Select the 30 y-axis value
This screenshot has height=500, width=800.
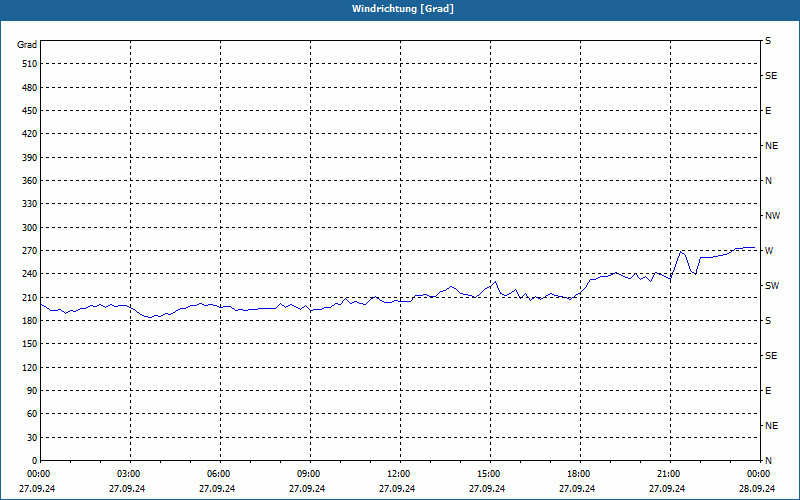pos(32,437)
